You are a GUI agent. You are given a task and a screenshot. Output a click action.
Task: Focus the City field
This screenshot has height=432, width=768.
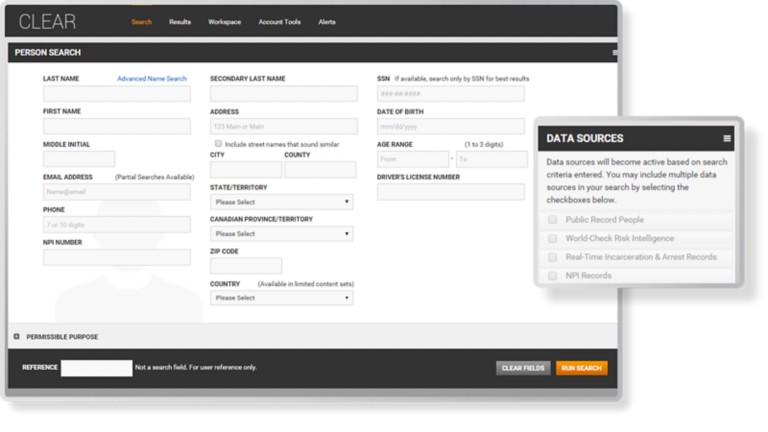(246, 169)
